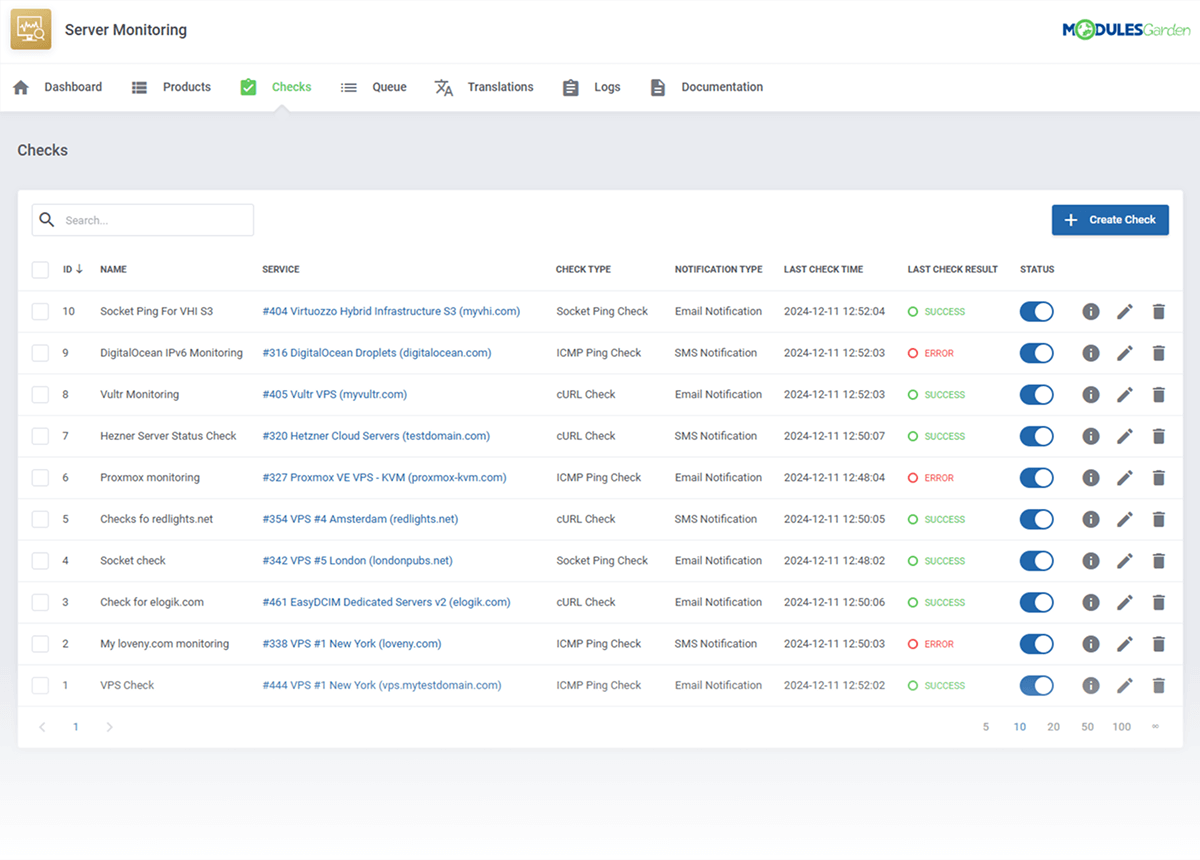Image resolution: width=1200 pixels, height=860 pixels.
Task: Click the ModulesGarden logo
Action: click(x=1126, y=30)
